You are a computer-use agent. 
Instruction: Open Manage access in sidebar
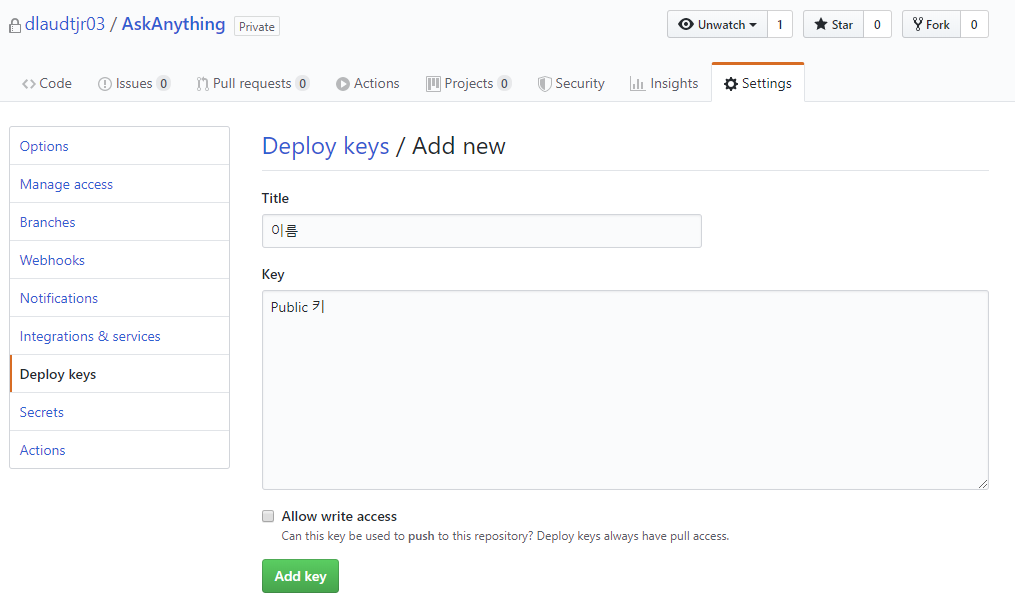click(120, 185)
